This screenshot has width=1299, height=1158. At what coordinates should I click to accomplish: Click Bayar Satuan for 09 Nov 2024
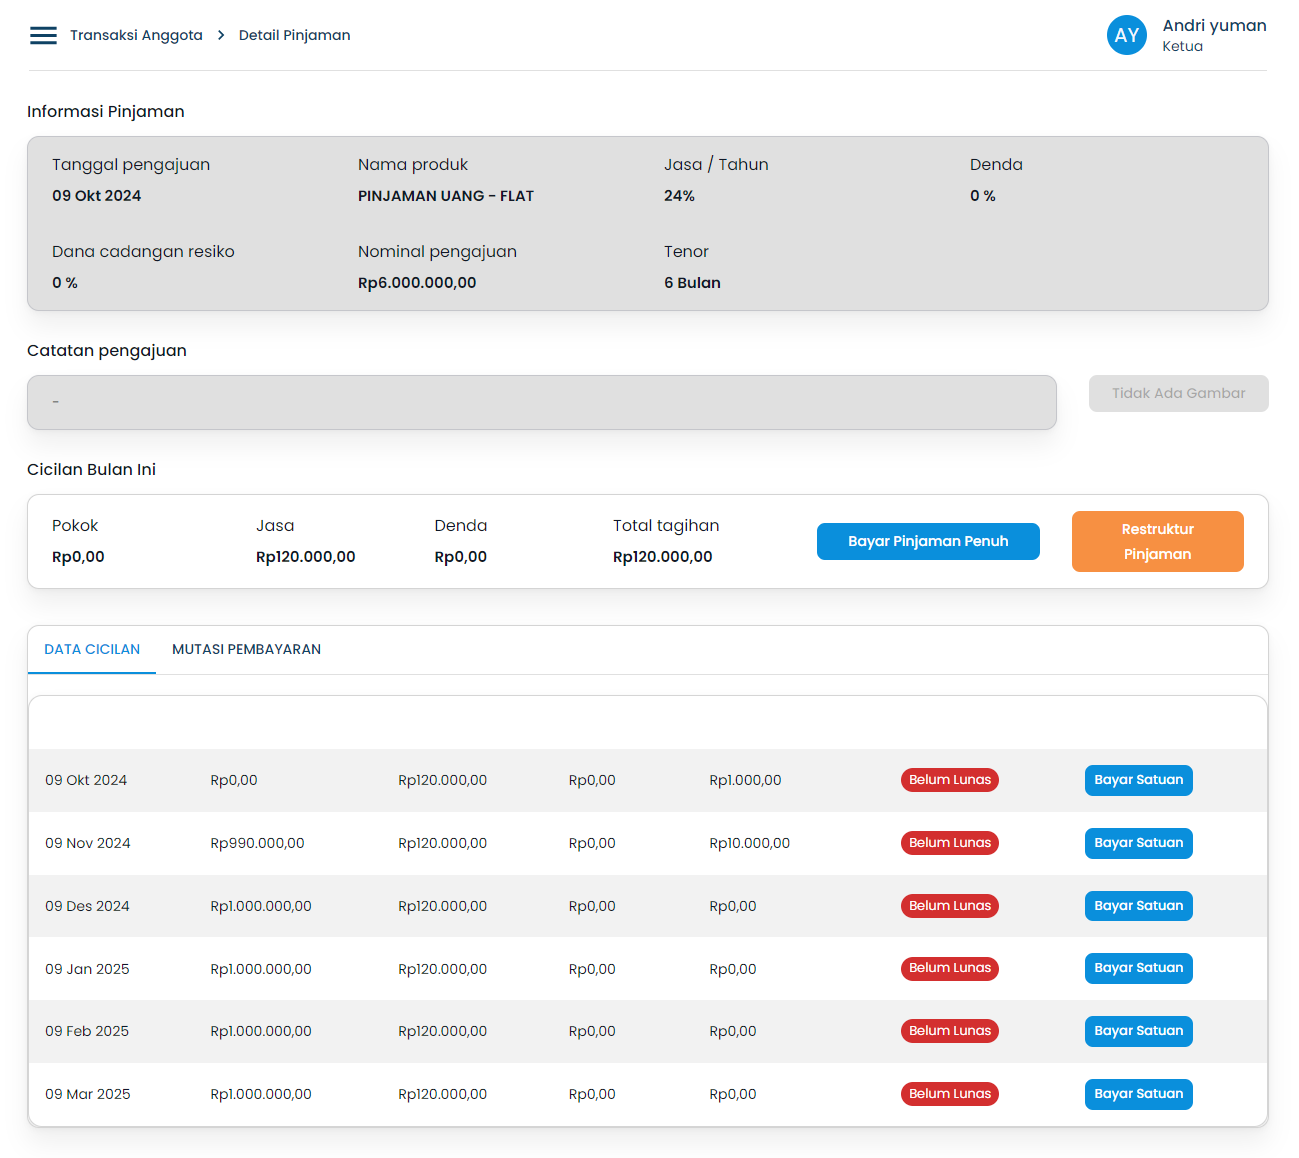[x=1138, y=843]
